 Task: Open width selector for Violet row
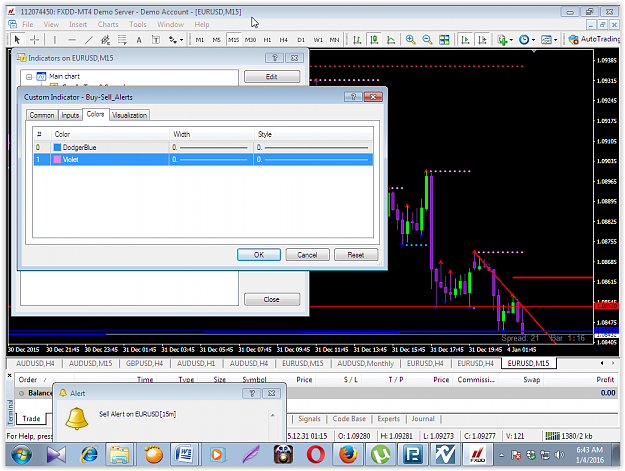(211, 159)
